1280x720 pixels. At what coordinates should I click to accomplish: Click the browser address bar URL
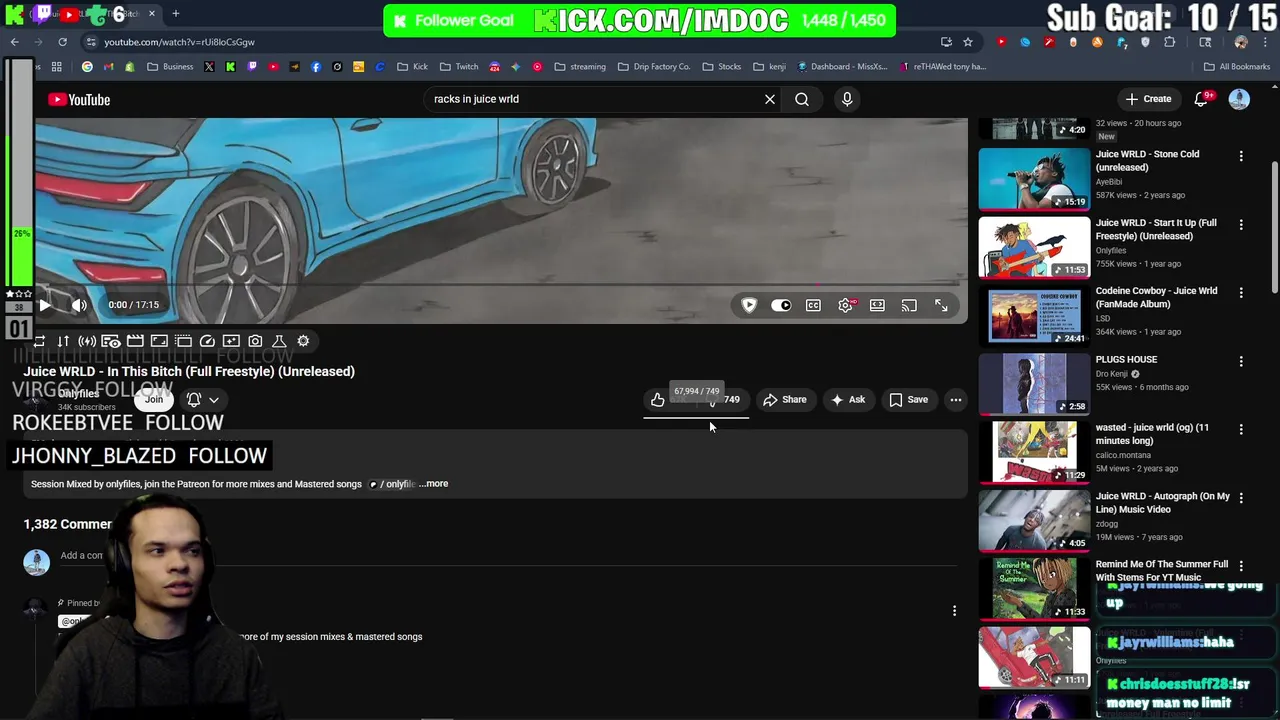tap(180, 42)
